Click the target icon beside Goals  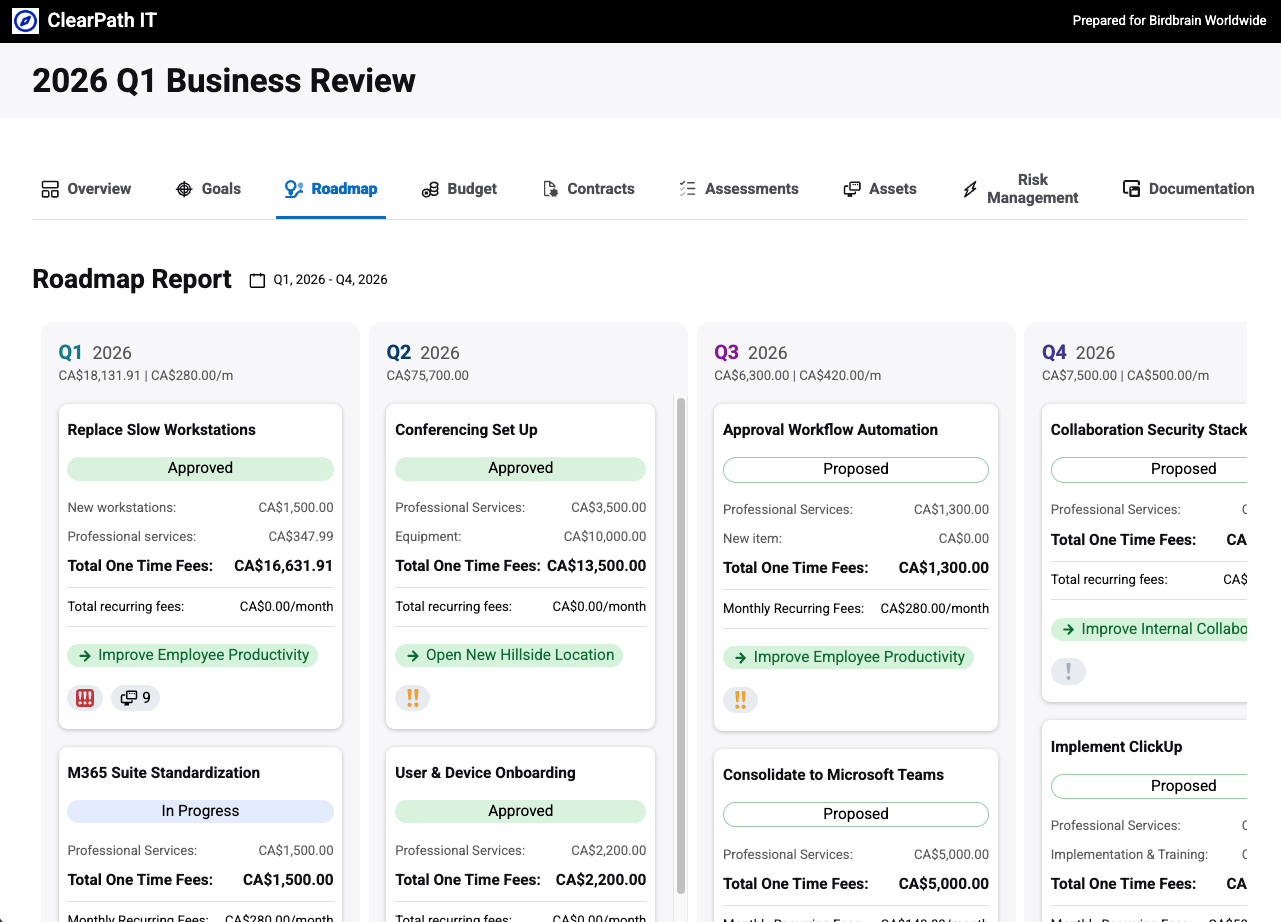point(183,188)
